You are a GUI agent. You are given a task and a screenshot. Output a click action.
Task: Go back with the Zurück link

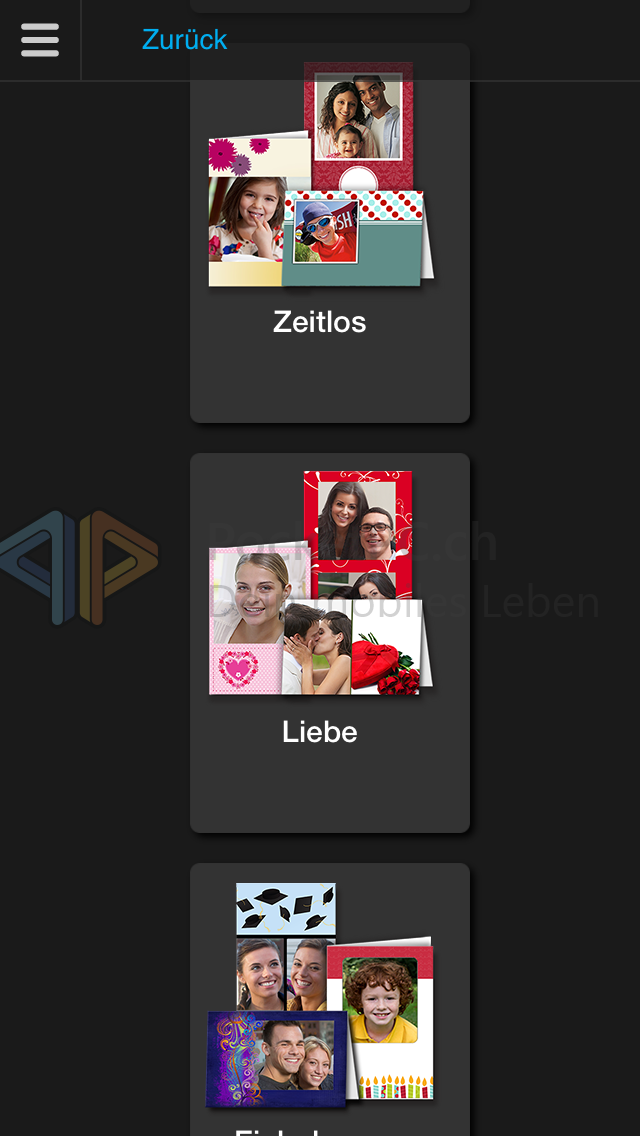click(184, 39)
